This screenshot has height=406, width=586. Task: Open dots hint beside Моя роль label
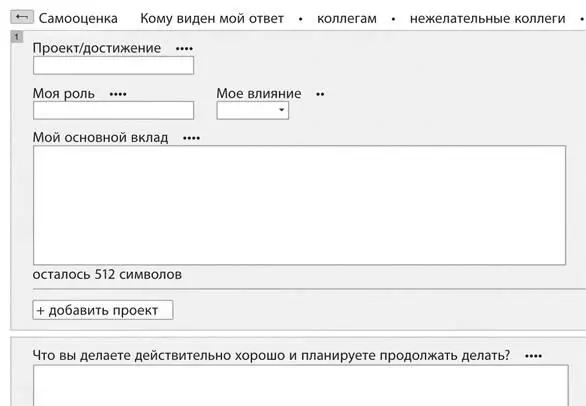[118, 94]
